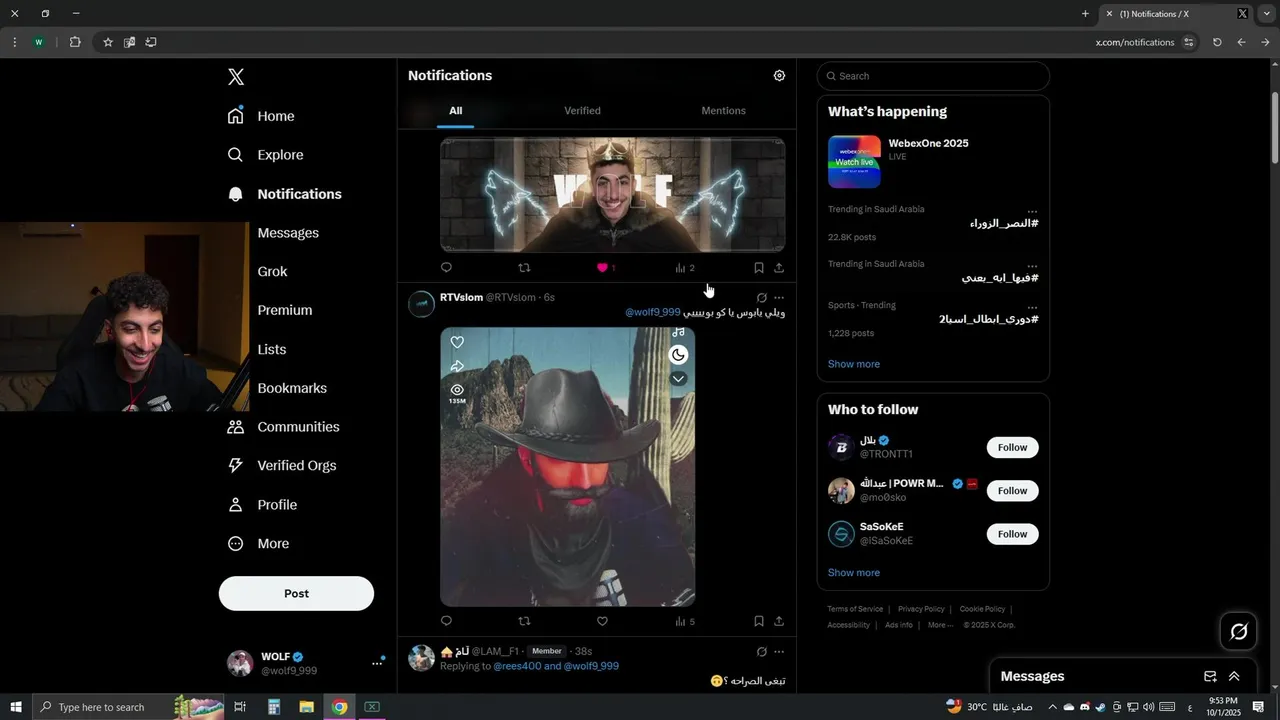The height and width of the screenshot is (720, 1280).
Task: Open a new browser tab
Action: point(1085,14)
